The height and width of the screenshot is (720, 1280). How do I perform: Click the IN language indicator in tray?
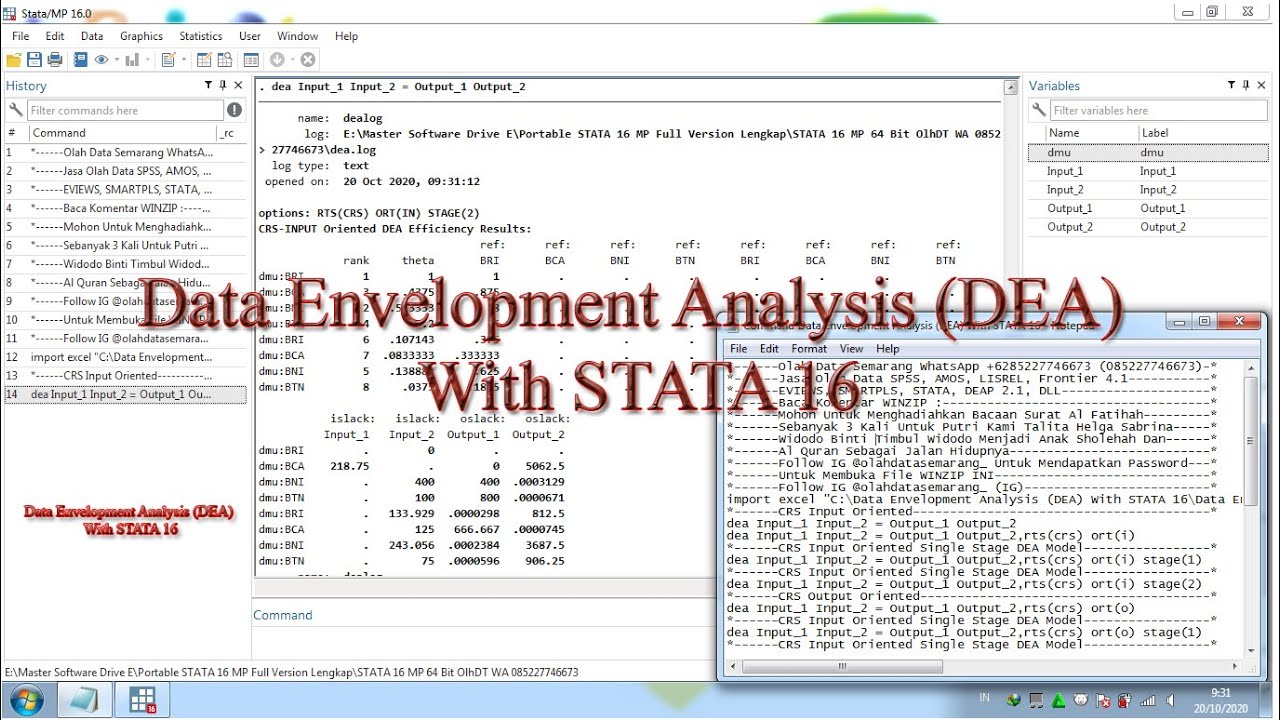[984, 697]
